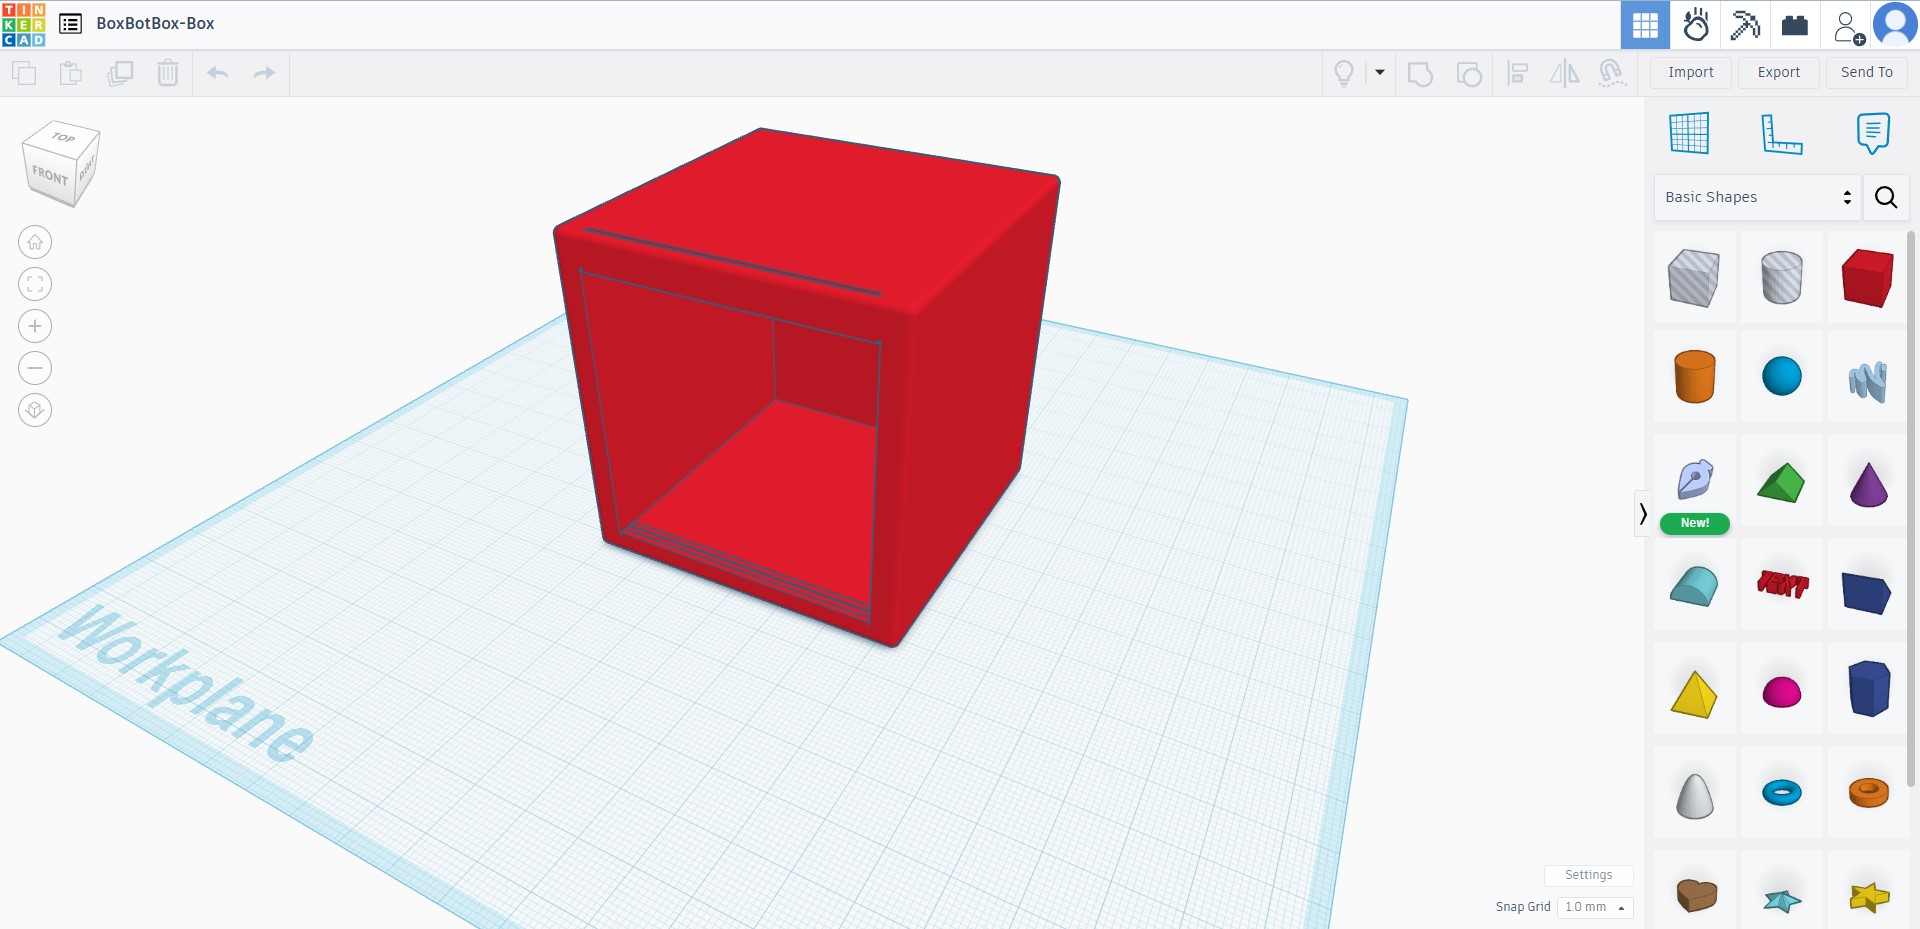This screenshot has width=1920, height=929.
Task: Click the Copy icon in toolbar
Action: (x=24, y=73)
